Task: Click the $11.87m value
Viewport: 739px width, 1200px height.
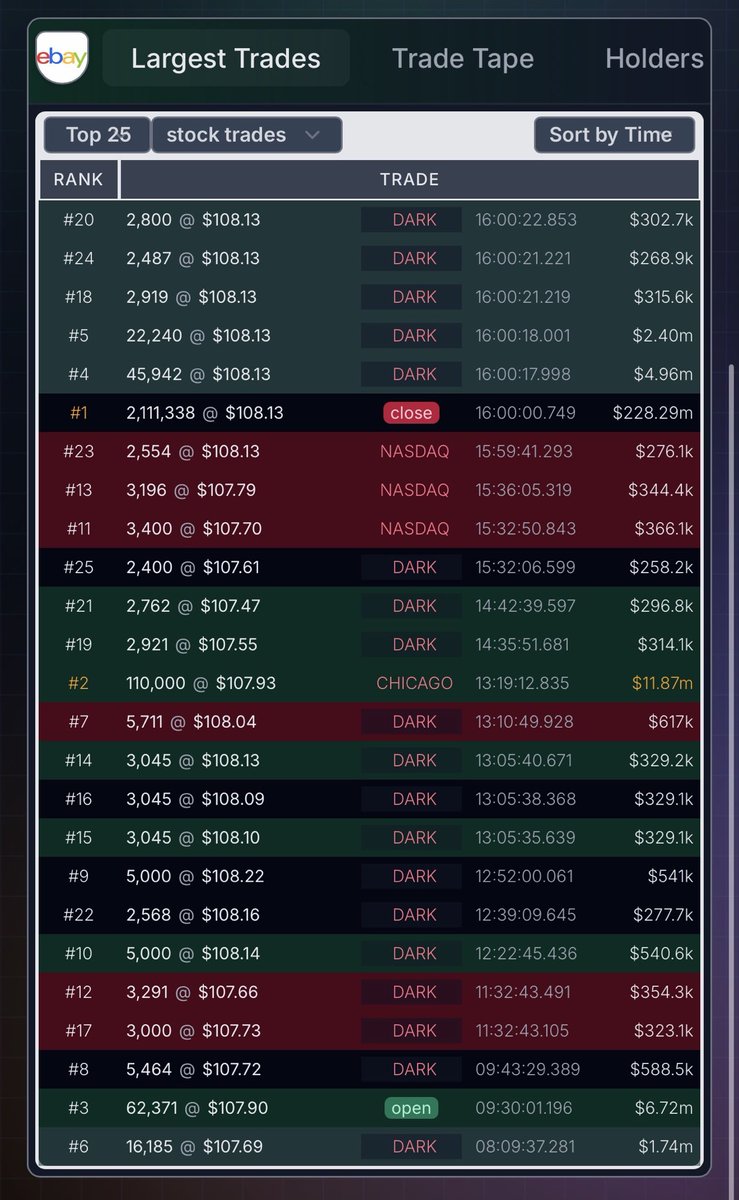Action: [x=662, y=683]
